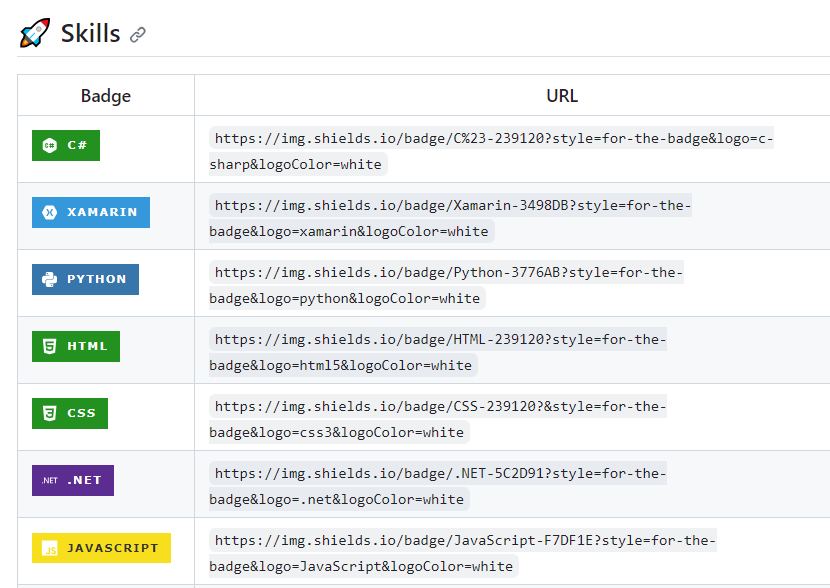
Task: Click the JavaScript-F7DF1E shields.io URL text
Action: pyautogui.click(x=463, y=554)
